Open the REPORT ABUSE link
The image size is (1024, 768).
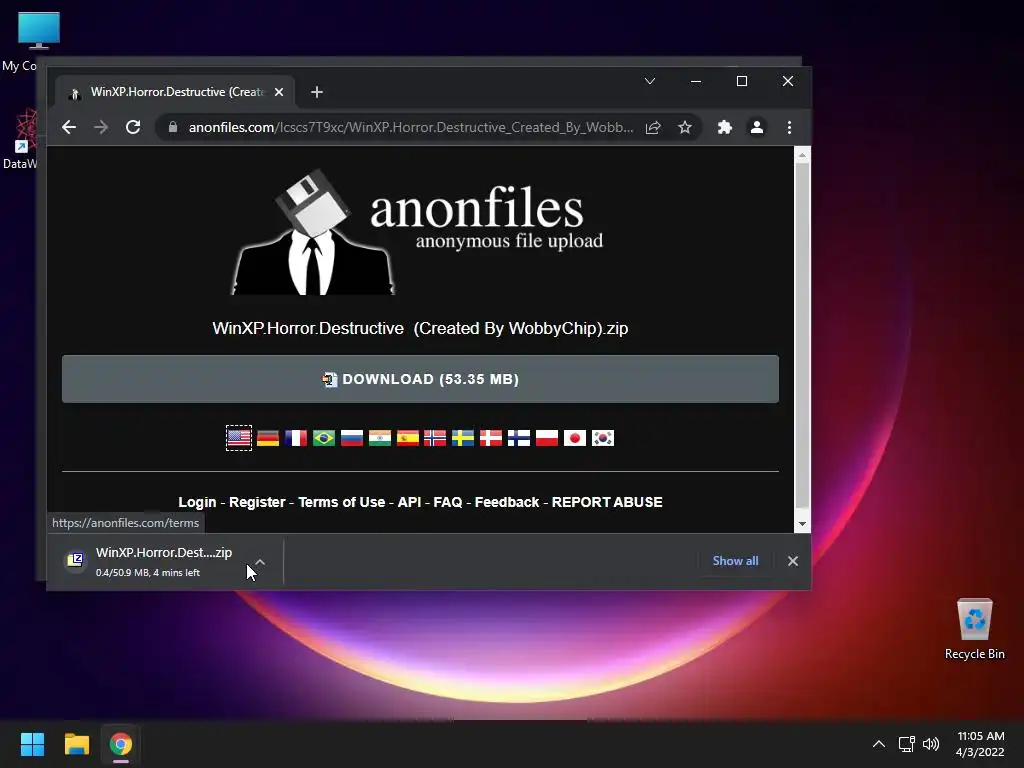point(607,502)
